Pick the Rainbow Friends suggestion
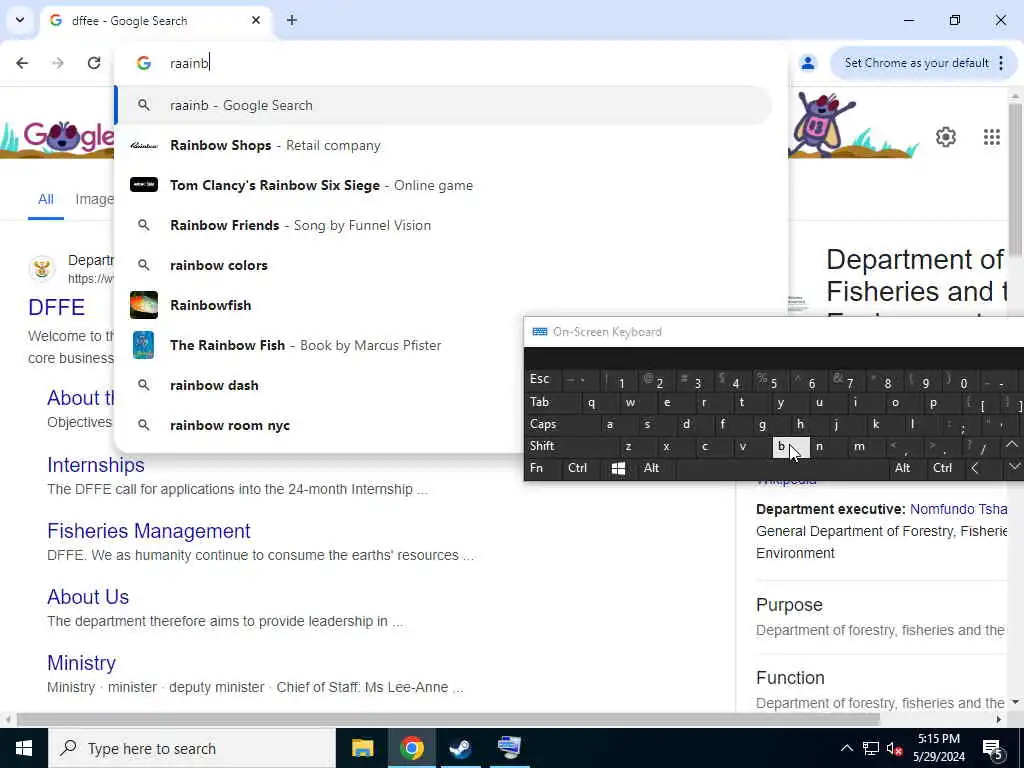The height and width of the screenshot is (768, 1024). [x=443, y=225]
